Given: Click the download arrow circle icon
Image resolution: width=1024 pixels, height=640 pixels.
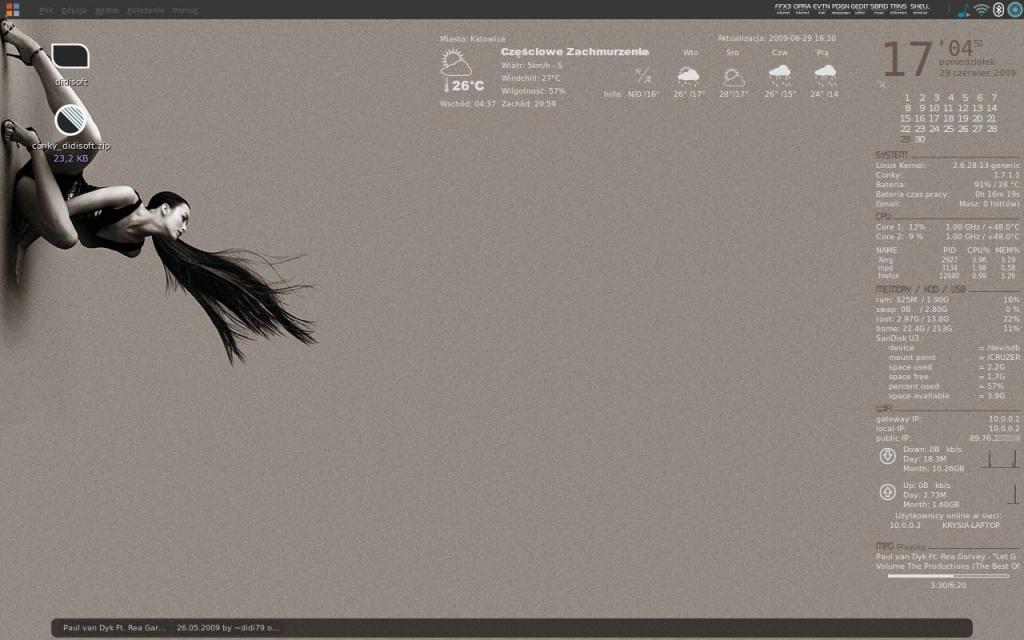Looking at the screenshot, I should pyautogui.click(x=887, y=456).
